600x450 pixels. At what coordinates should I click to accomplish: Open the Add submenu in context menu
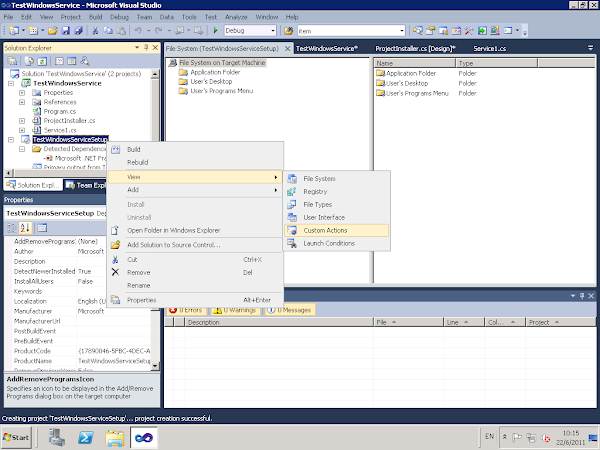pos(196,190)
